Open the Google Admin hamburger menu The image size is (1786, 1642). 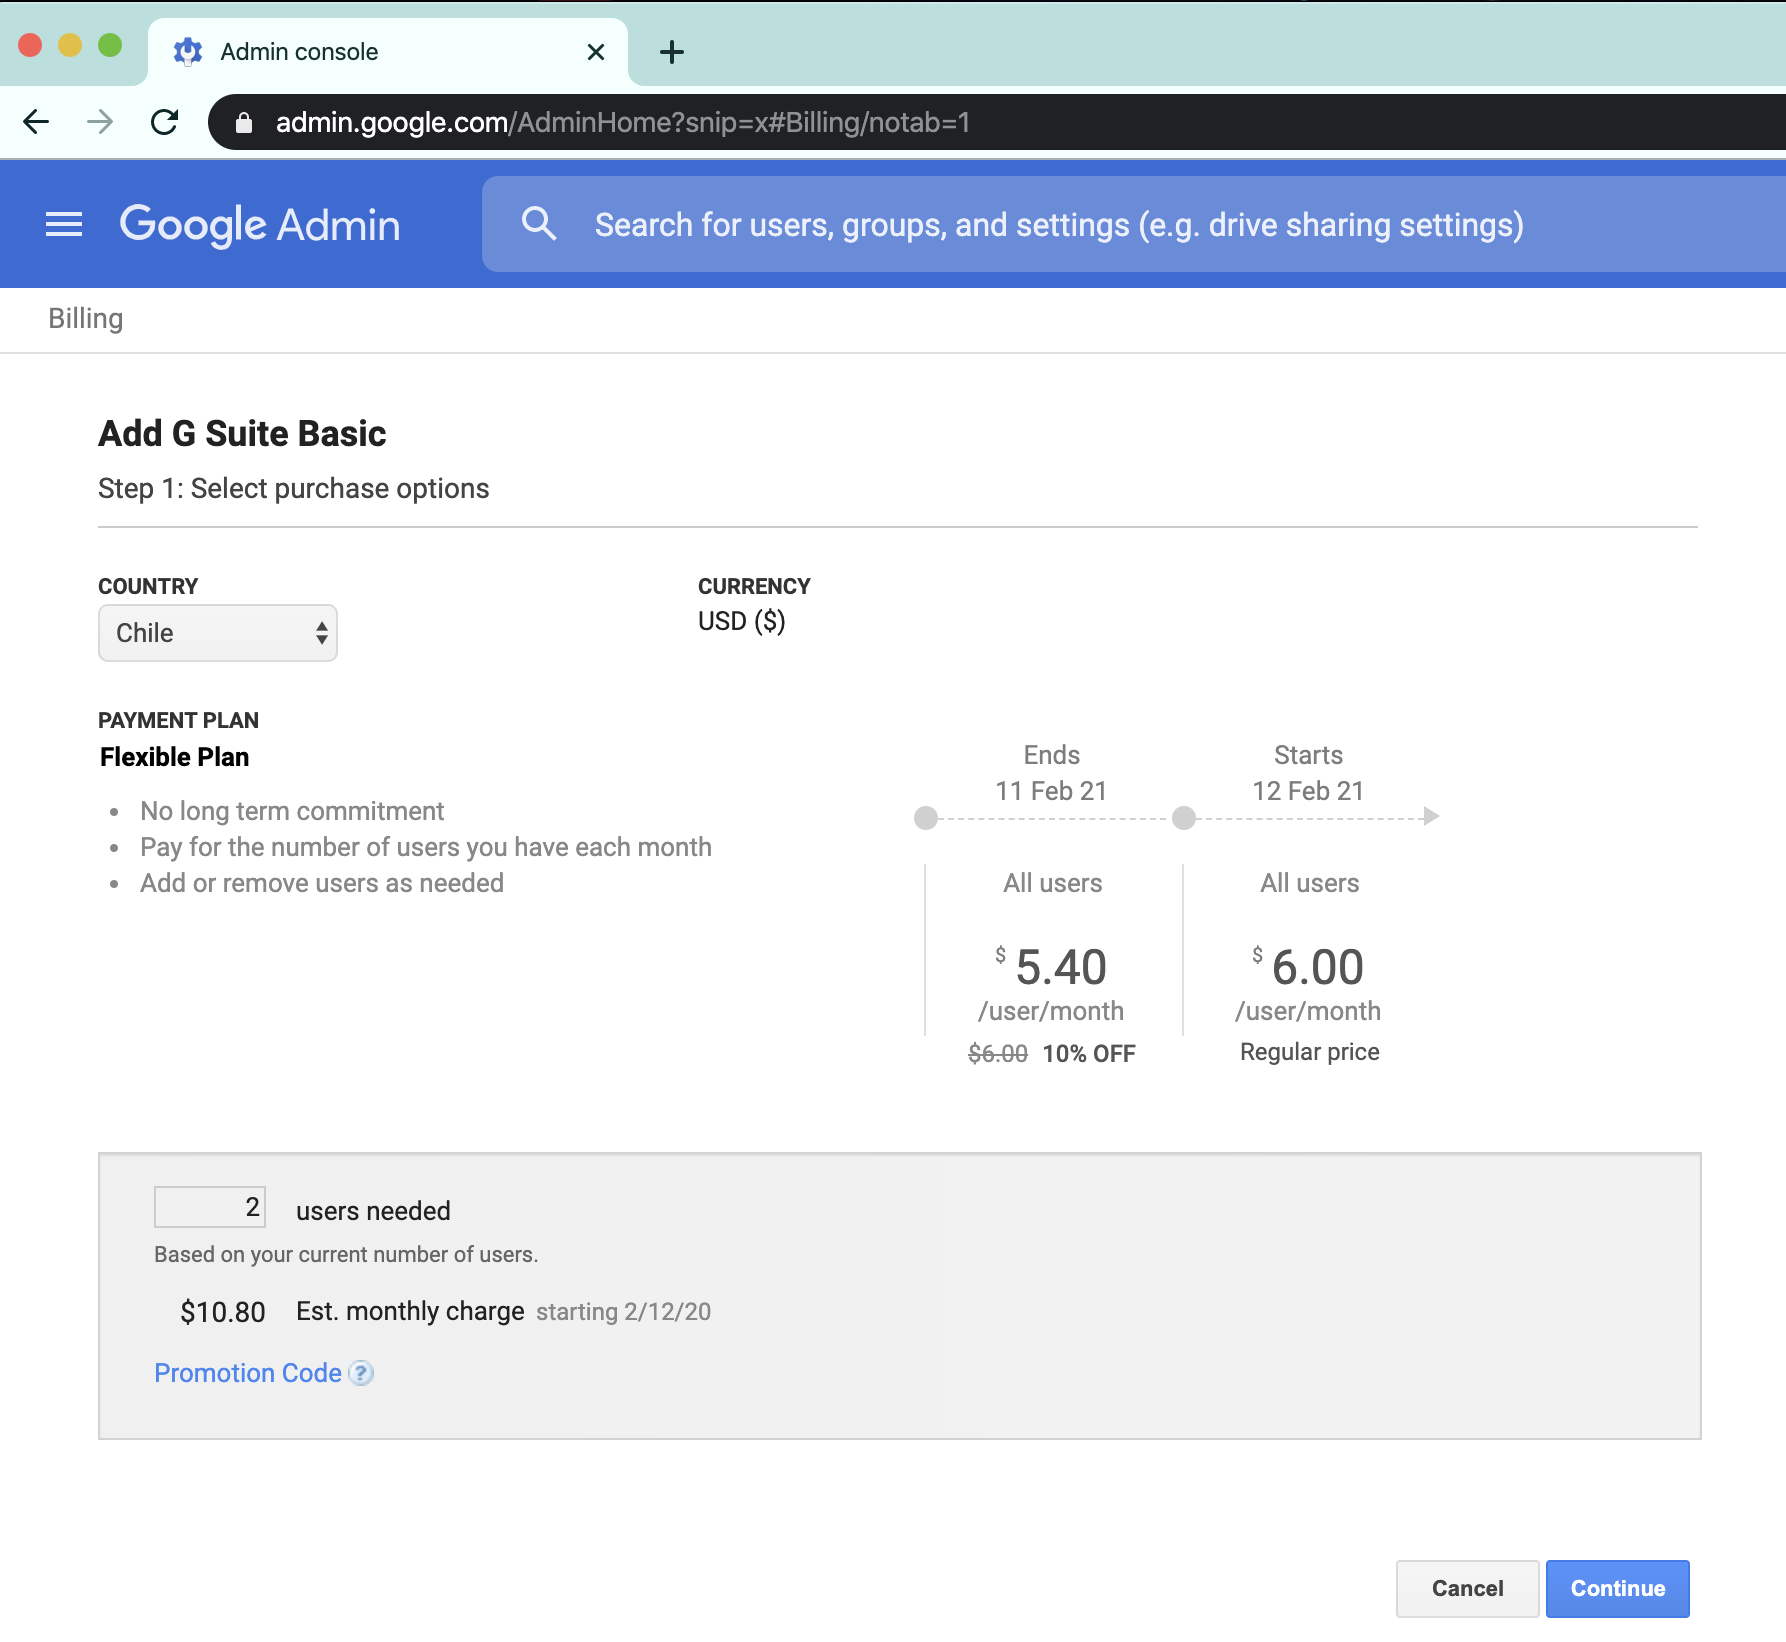coord(64,224)
